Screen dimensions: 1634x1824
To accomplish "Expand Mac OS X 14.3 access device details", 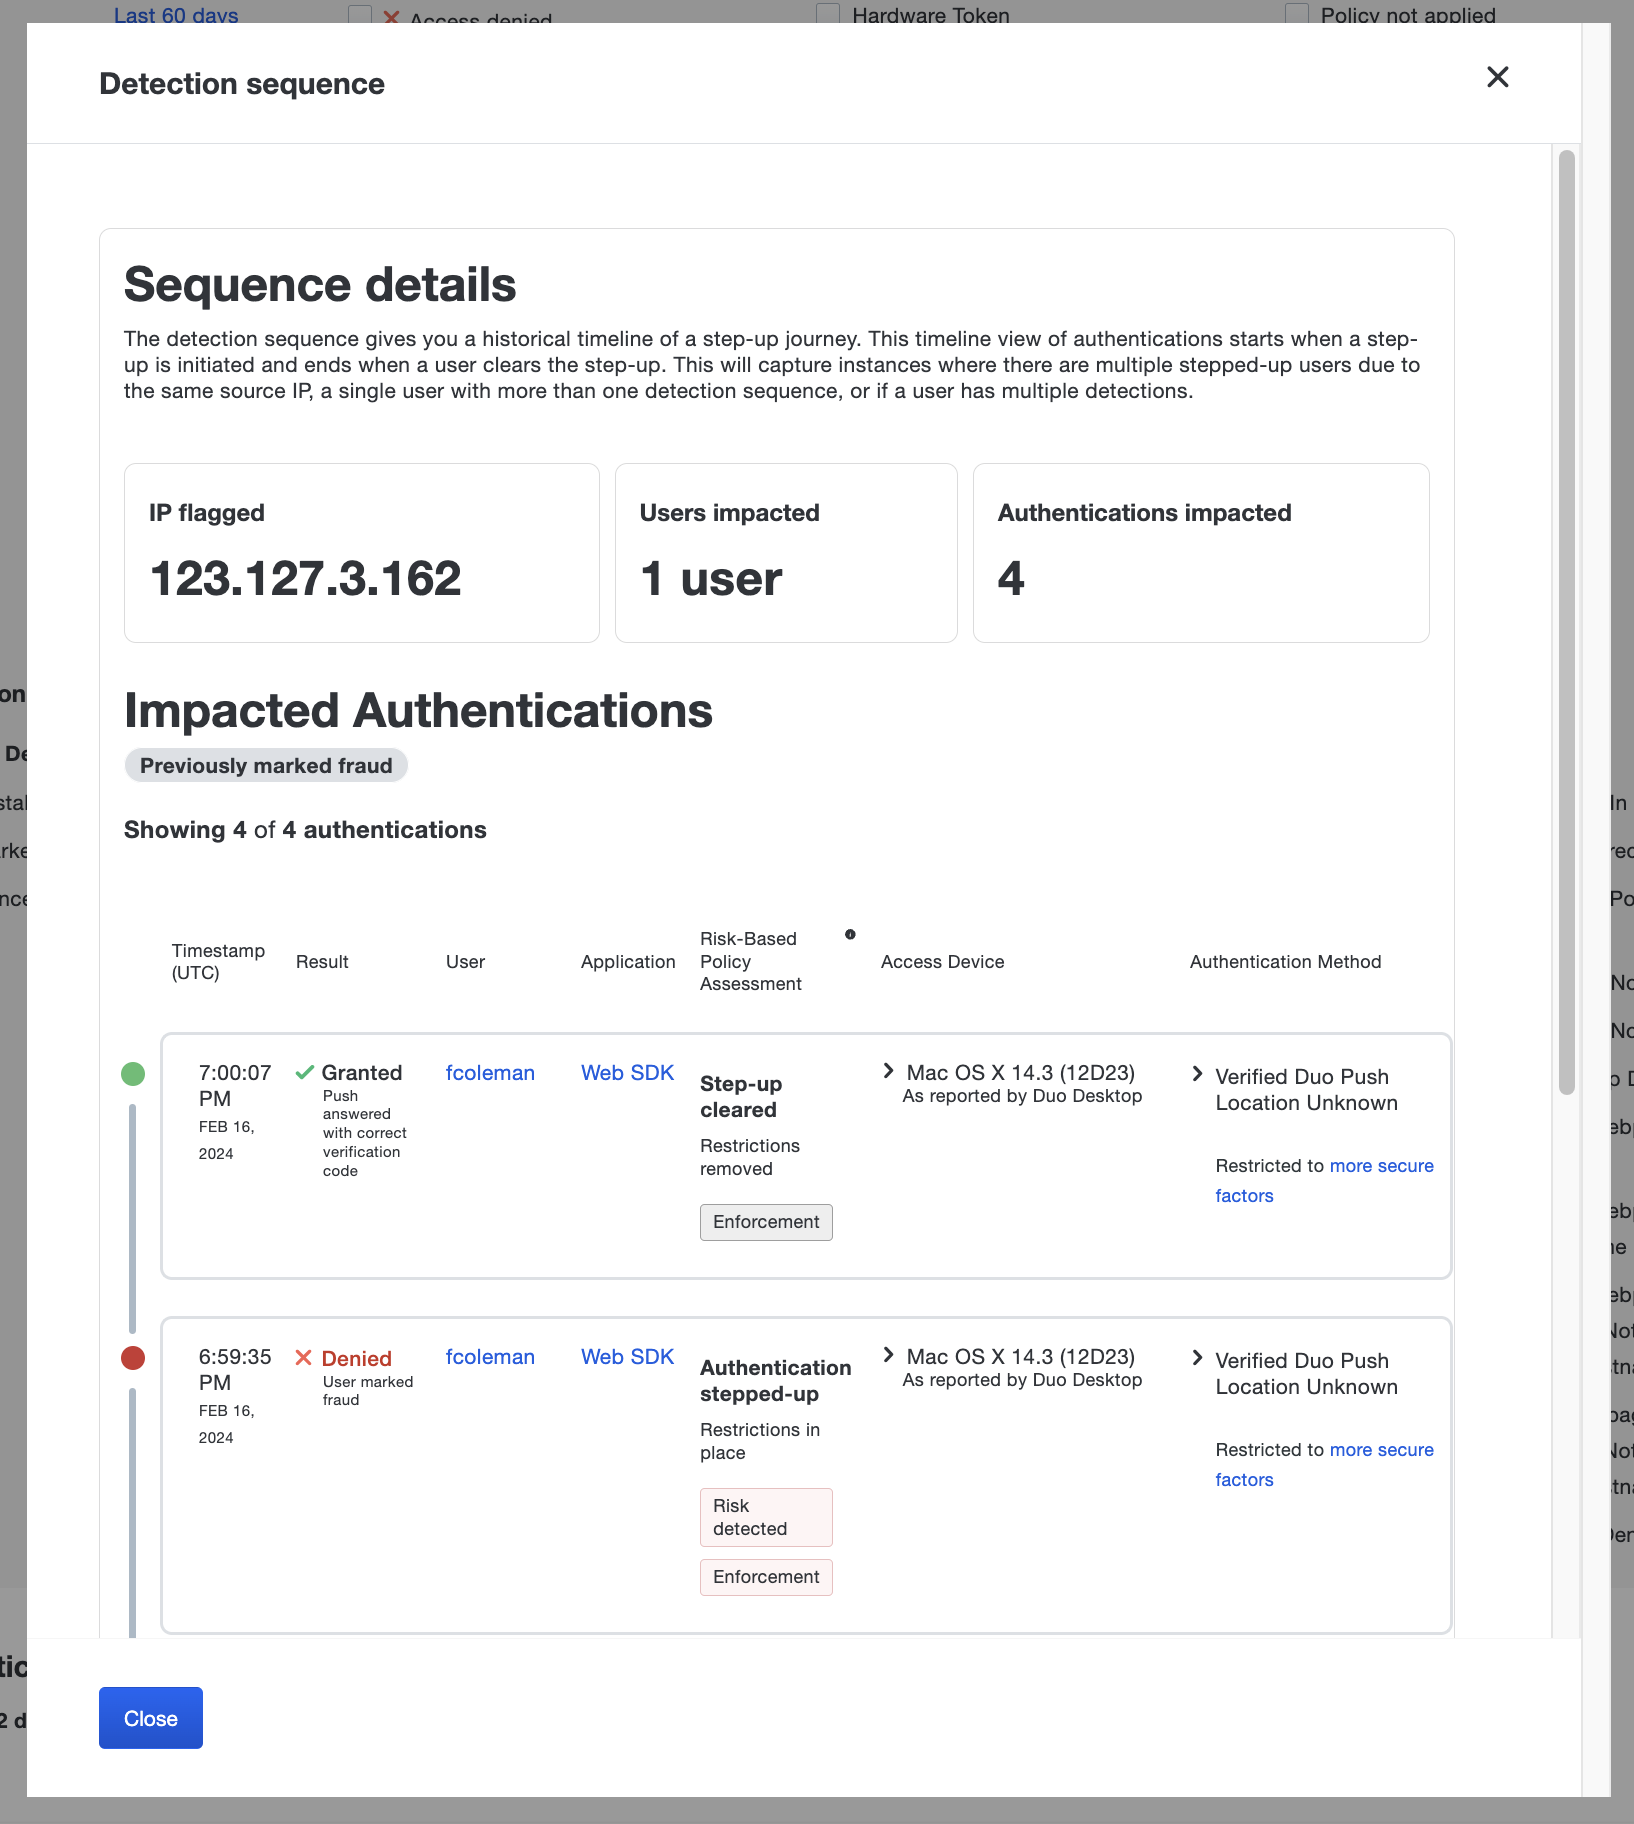I will 889,1071.
